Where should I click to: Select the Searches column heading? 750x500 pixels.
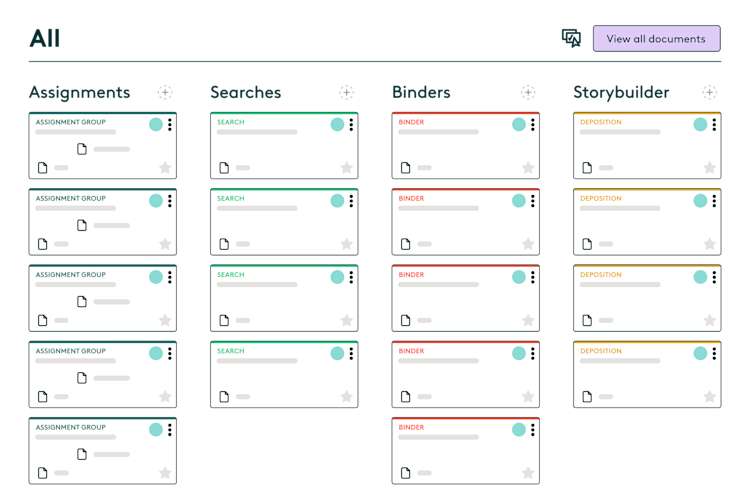245,93
